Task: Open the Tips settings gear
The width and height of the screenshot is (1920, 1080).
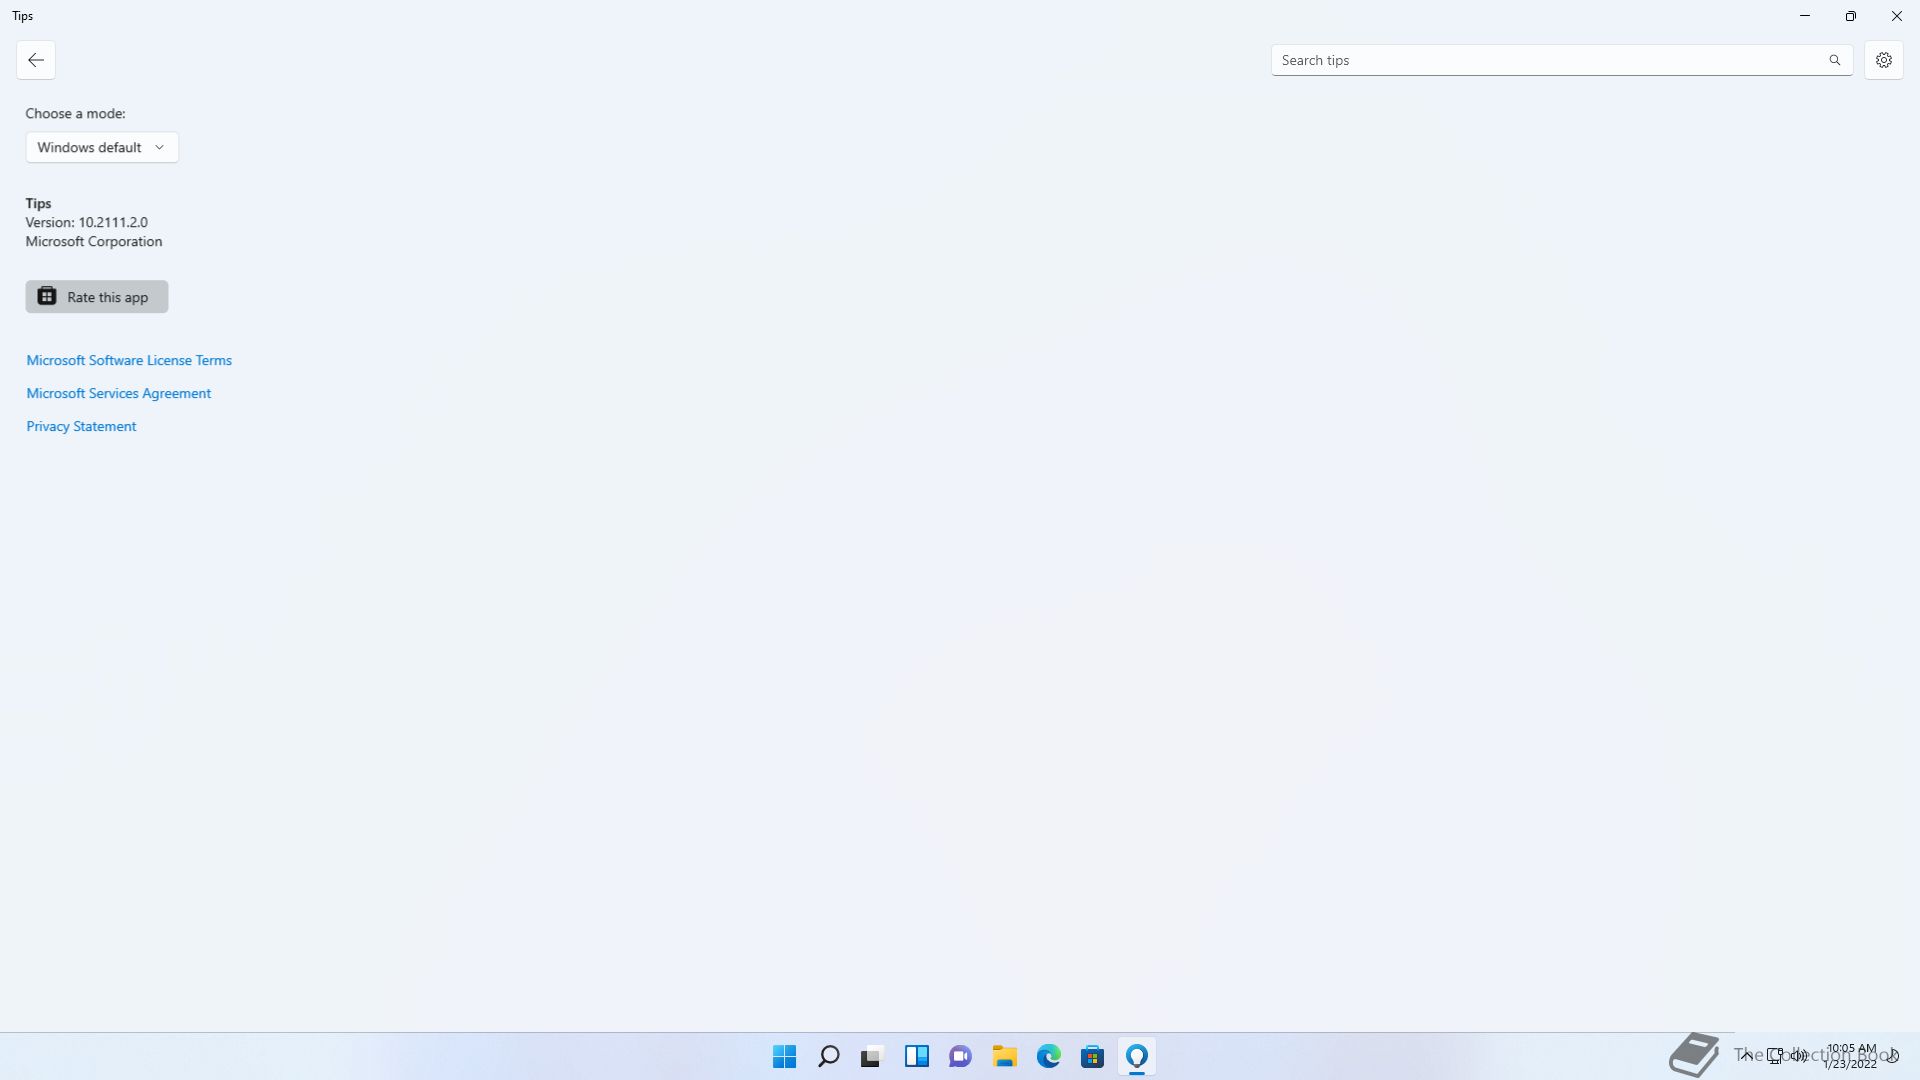Action: click(1884, 60)
